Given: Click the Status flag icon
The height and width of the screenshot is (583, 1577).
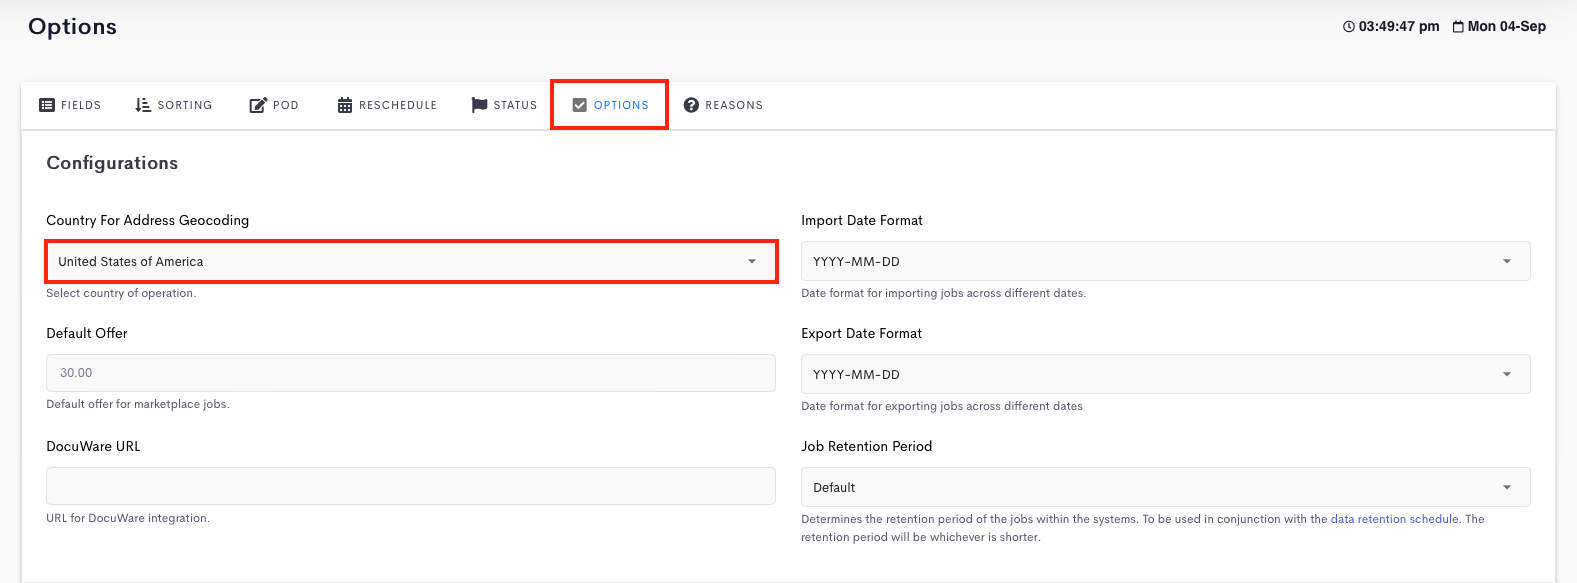Looking at the screenshot, I should click(x=479, y=105).
